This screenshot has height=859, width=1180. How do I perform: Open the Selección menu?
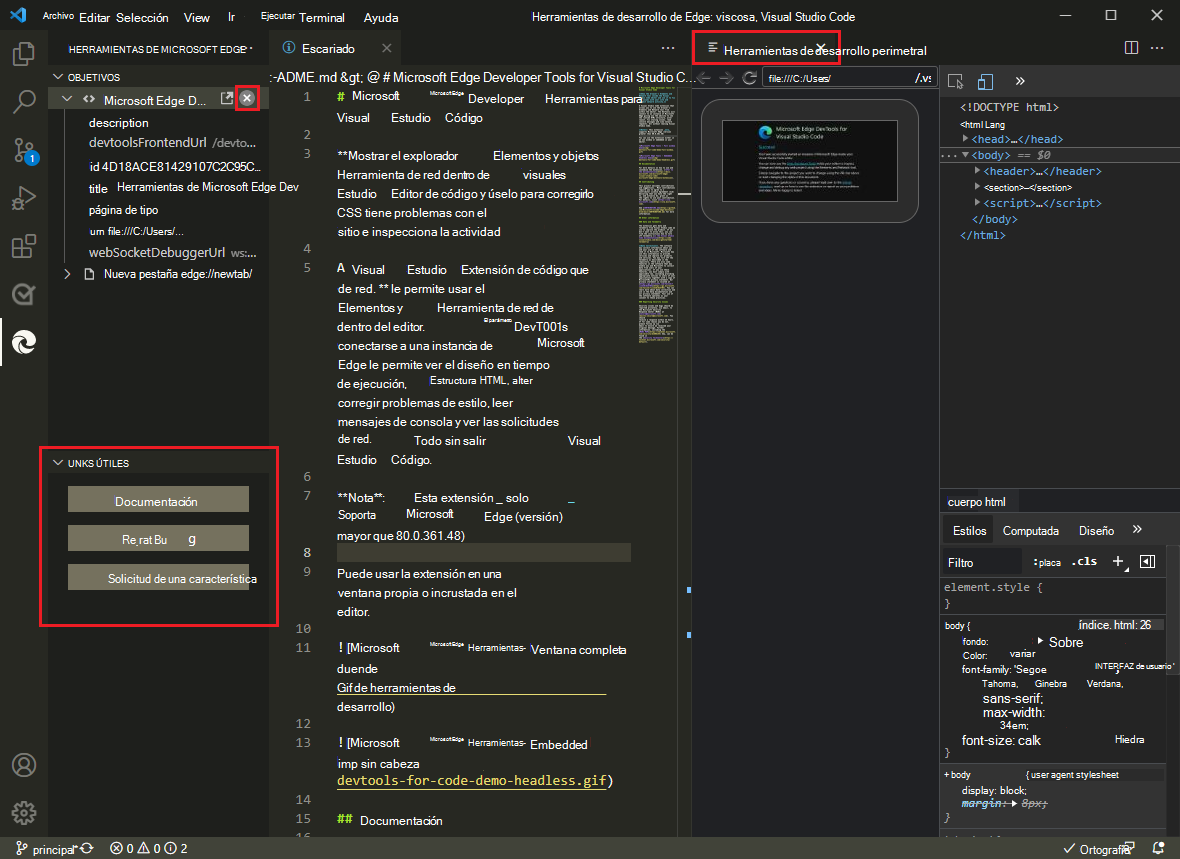[x=142, y=17]
